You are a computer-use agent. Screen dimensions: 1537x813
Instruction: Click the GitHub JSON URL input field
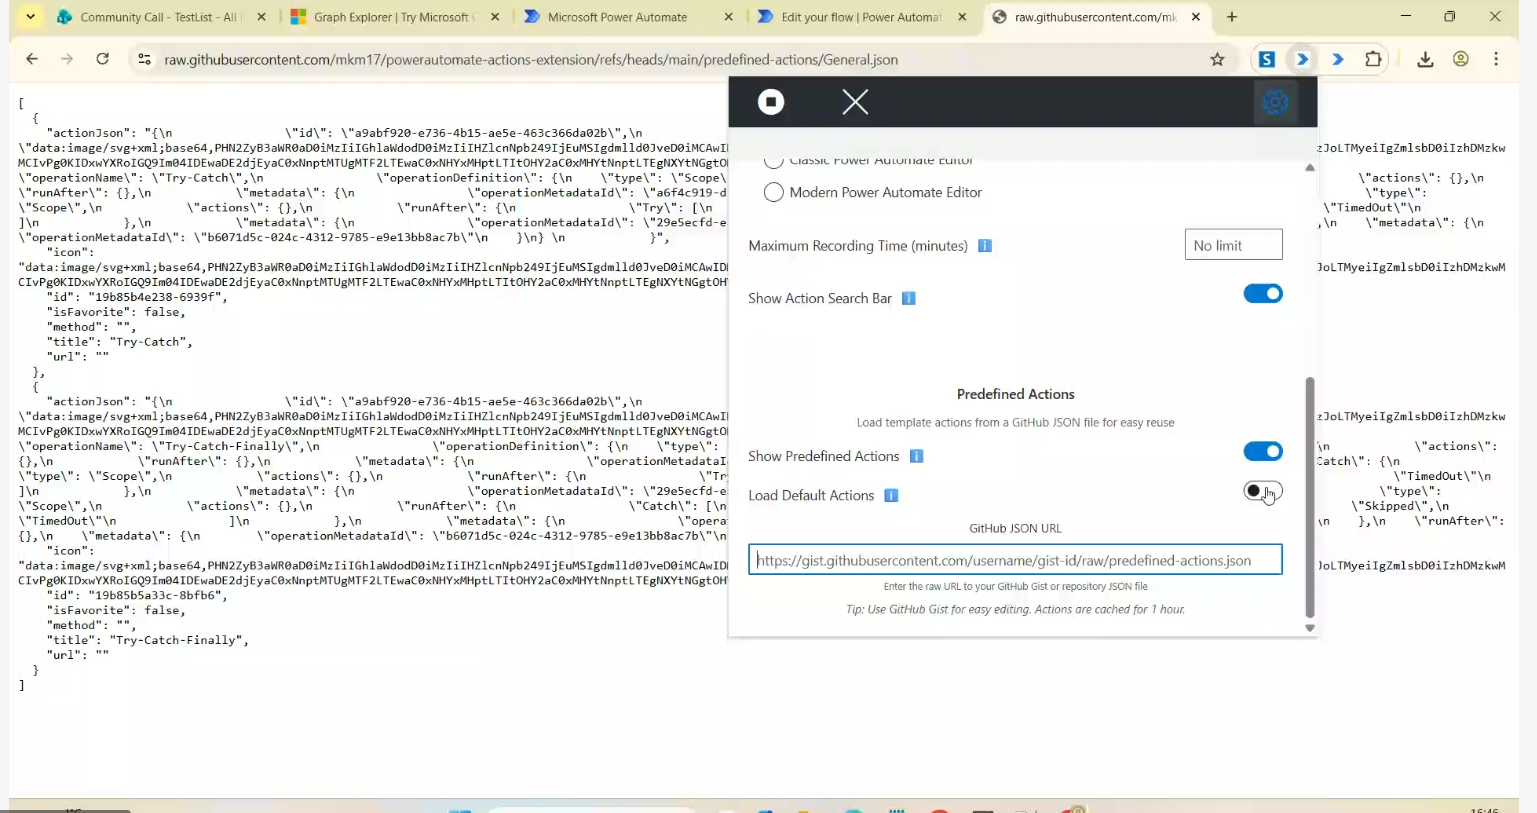[1014, 560]
